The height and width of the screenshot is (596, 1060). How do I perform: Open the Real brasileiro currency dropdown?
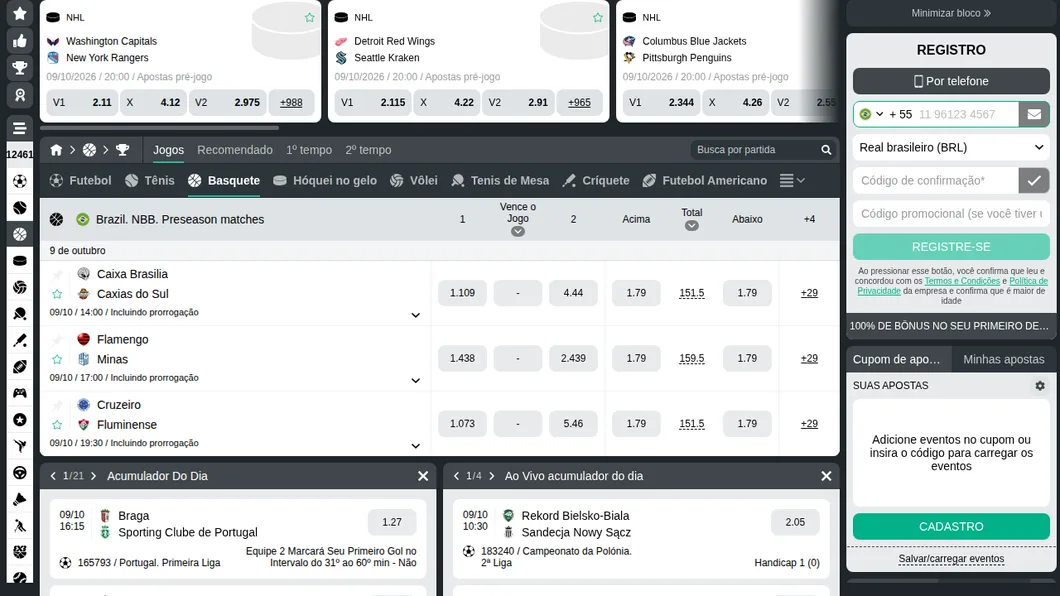[x=951, y=147]
